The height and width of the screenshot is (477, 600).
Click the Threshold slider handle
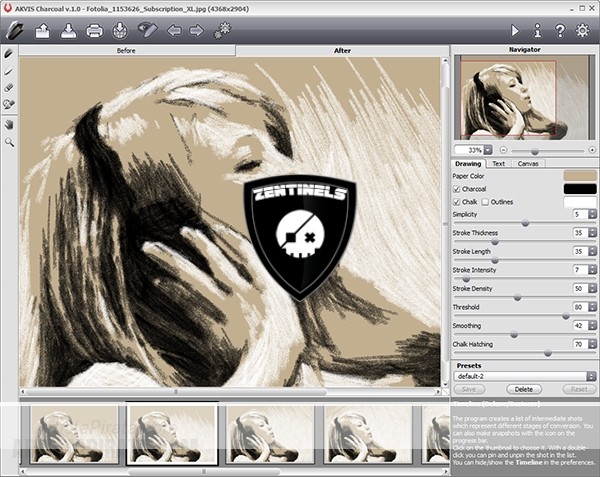click(x=566, y=316)
